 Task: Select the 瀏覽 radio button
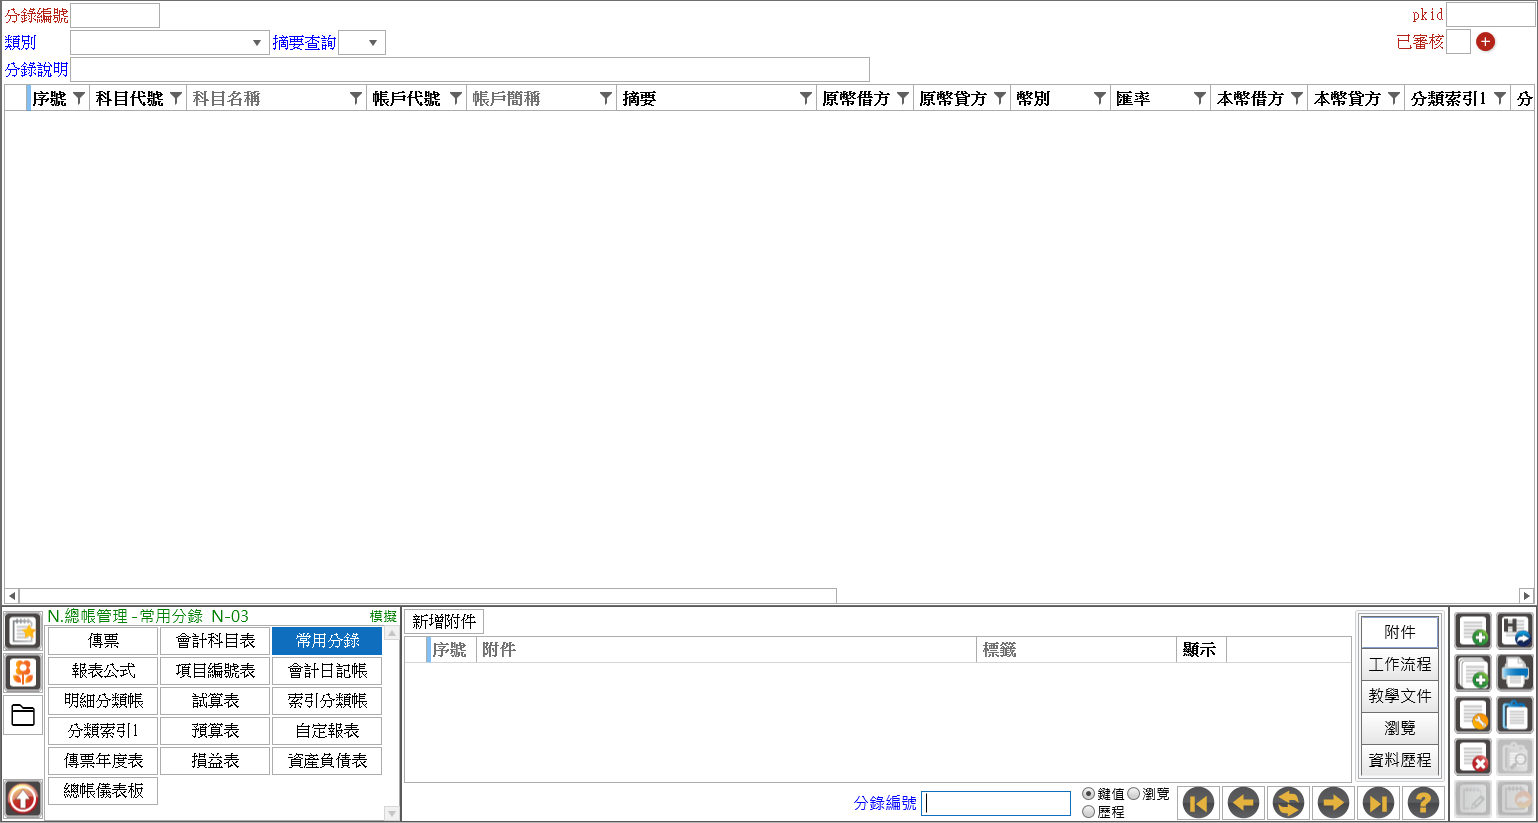pos(1134,794)
